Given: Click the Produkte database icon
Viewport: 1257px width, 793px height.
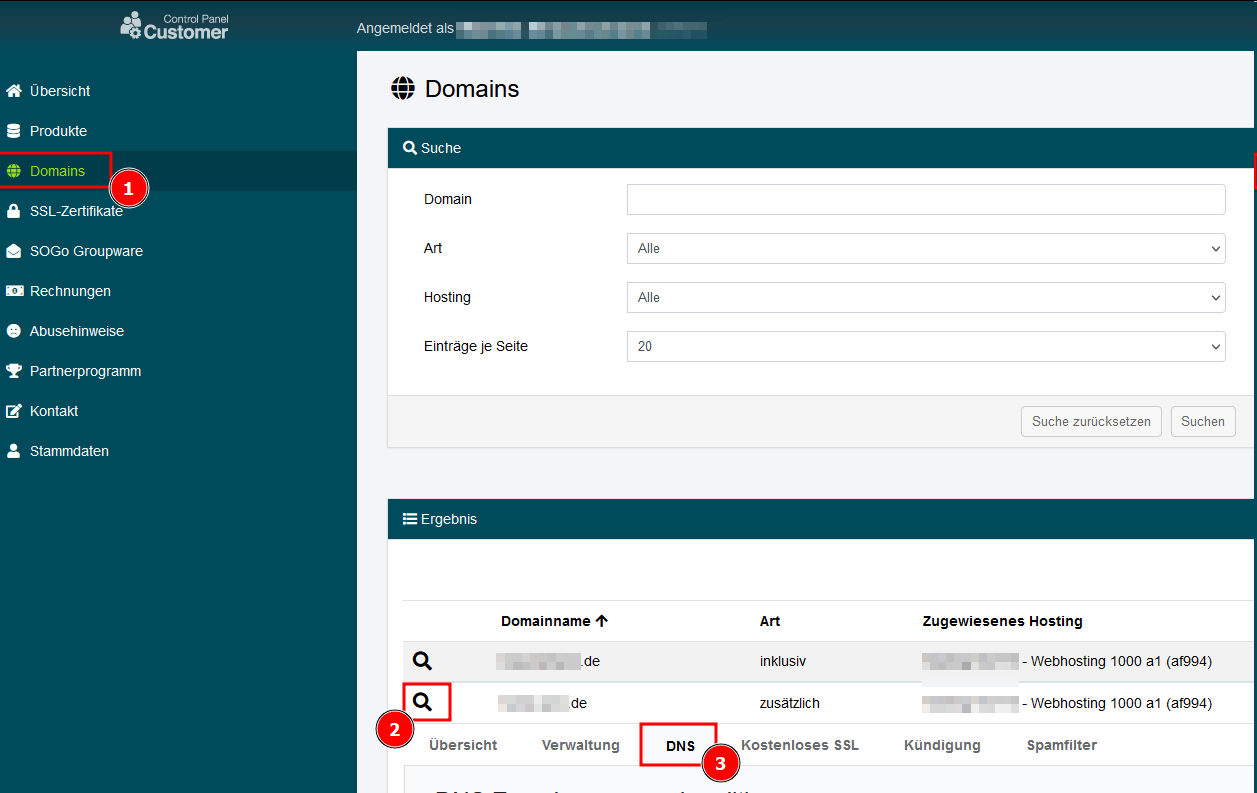Looking at the screenshot, I should (x=13, y=131).
